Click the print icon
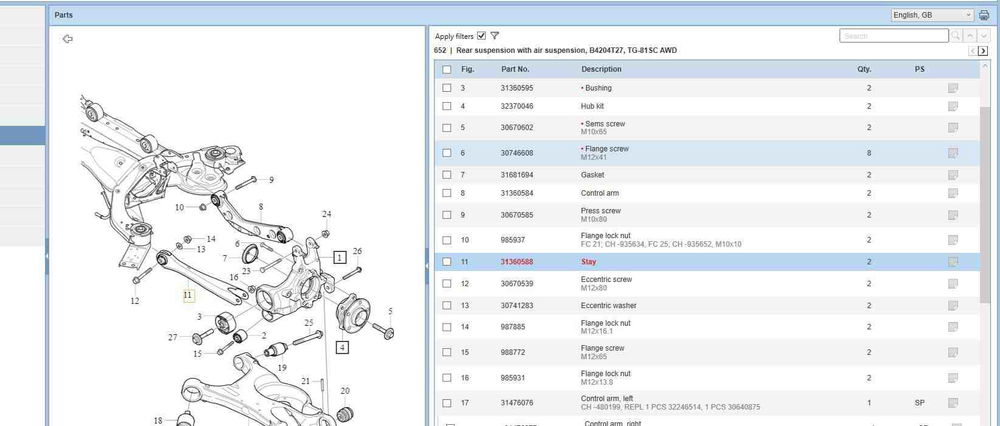This screenshot has height=426, width=1000. point(984,15)
